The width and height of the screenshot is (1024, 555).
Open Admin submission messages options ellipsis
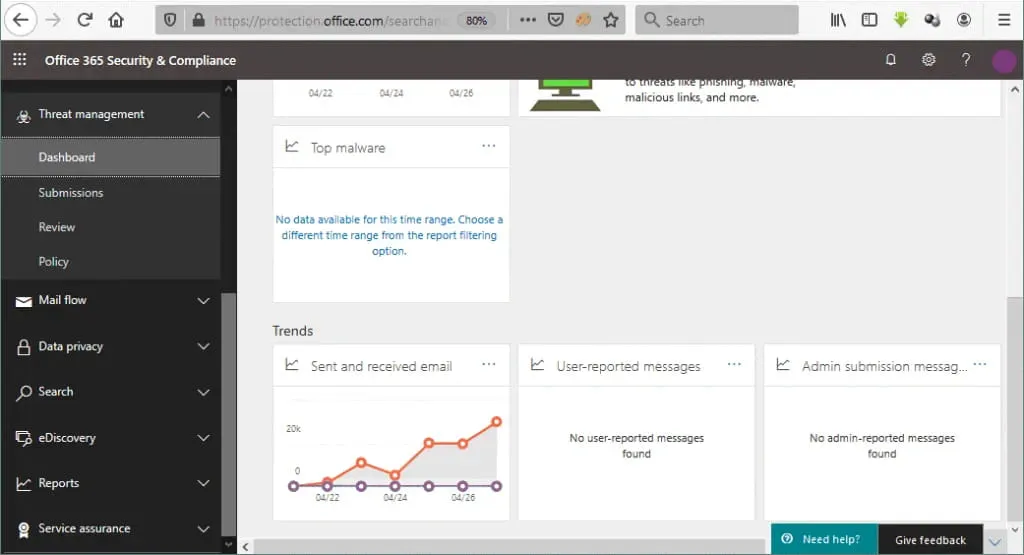[980, 364]
